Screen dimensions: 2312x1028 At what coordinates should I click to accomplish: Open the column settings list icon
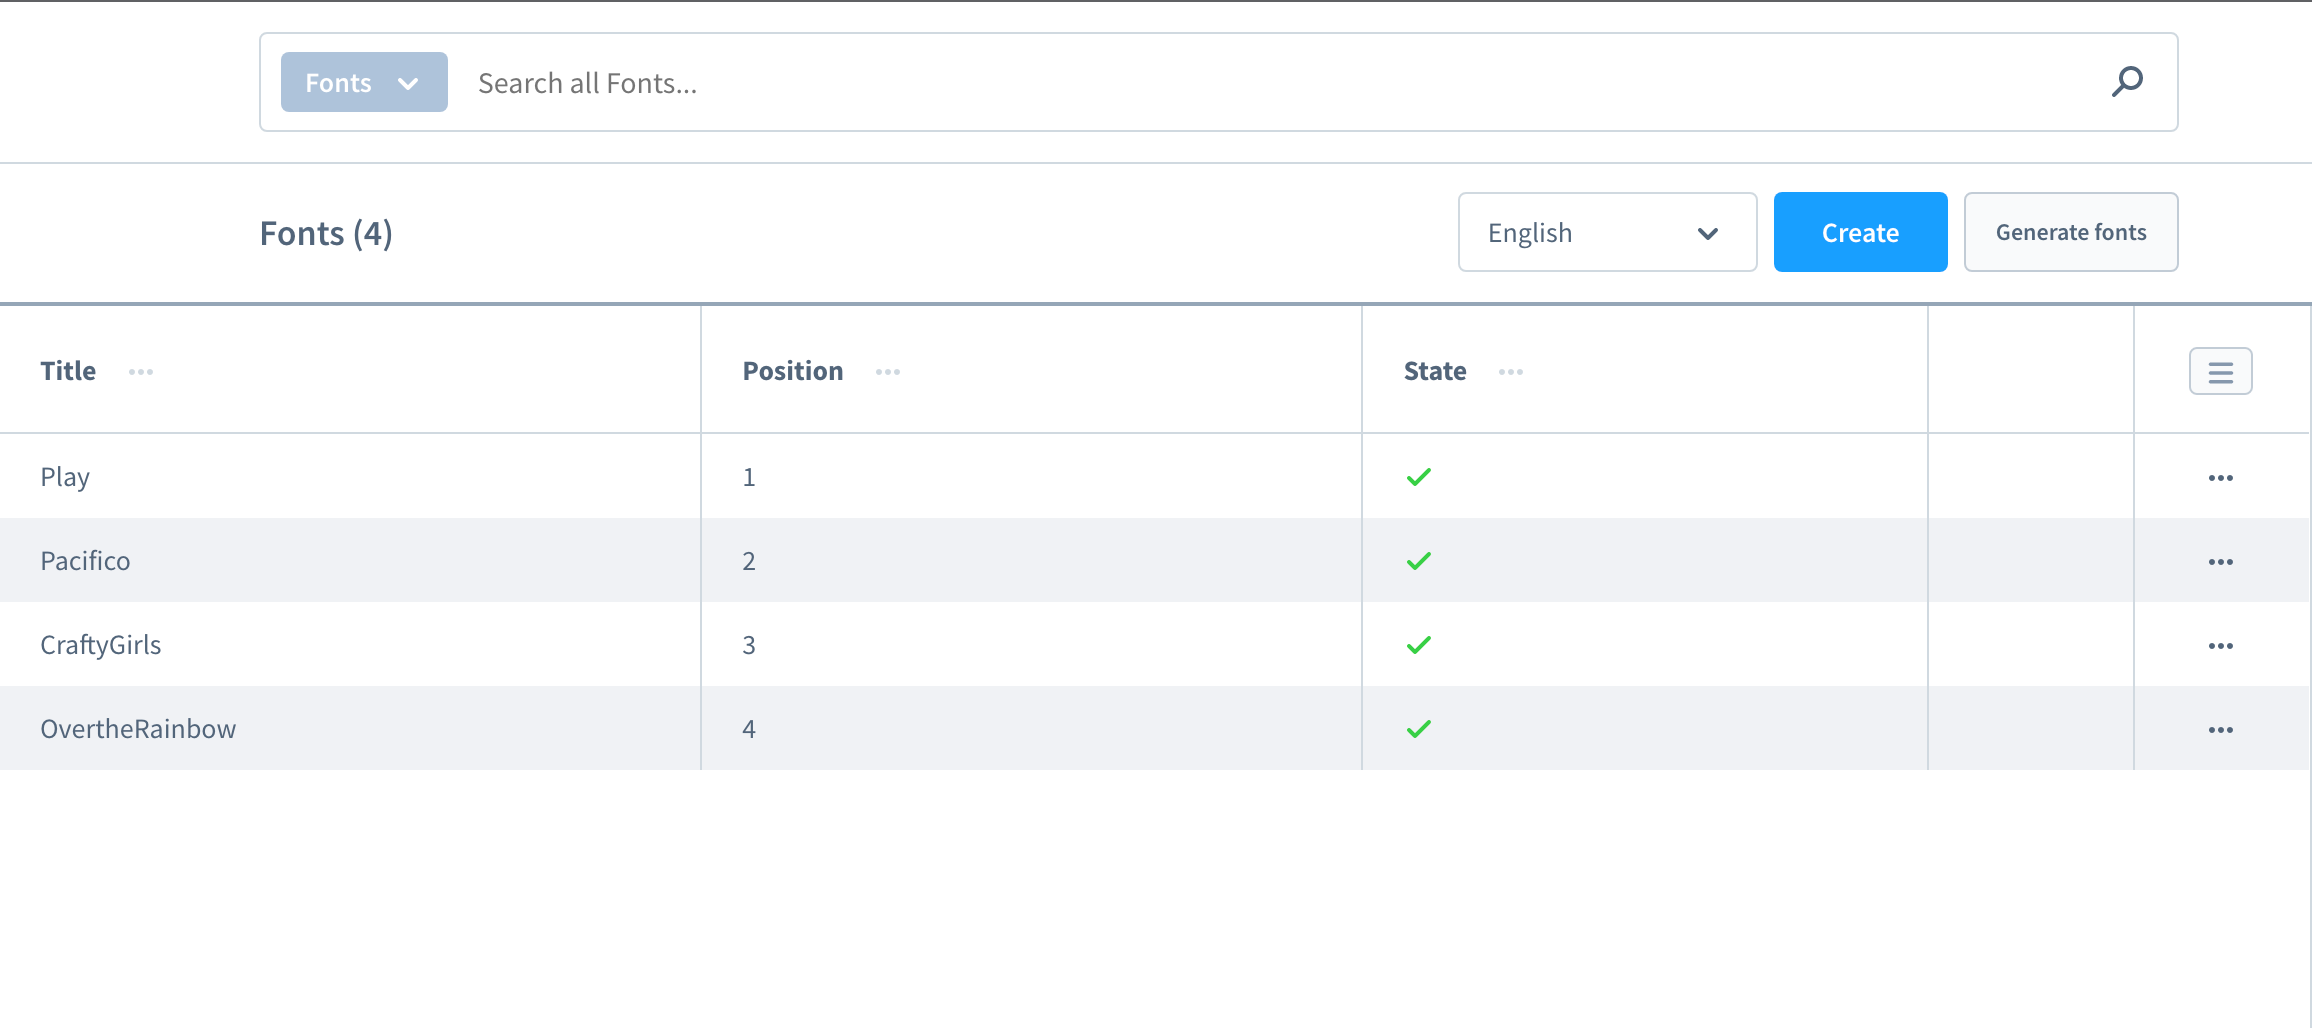[x=2220, y=372]
